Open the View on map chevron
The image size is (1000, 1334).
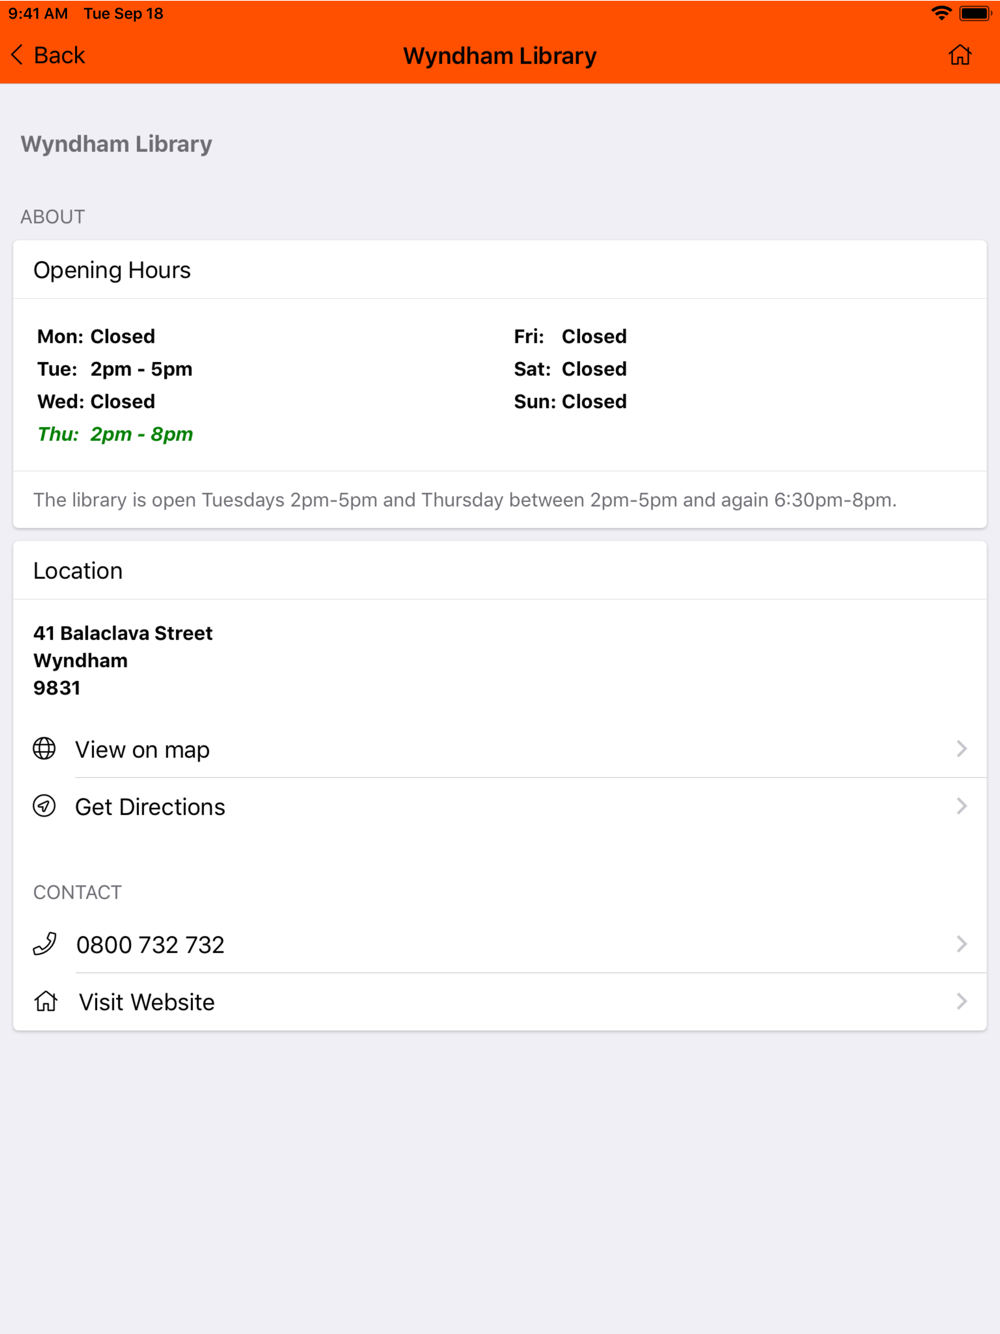[962, 748]
